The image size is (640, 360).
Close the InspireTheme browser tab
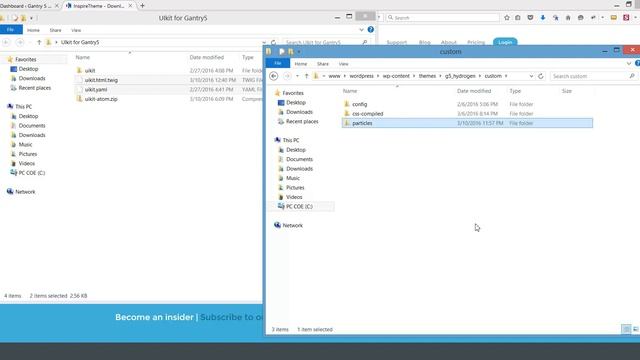pyautogui.click(x=131, y=6)
